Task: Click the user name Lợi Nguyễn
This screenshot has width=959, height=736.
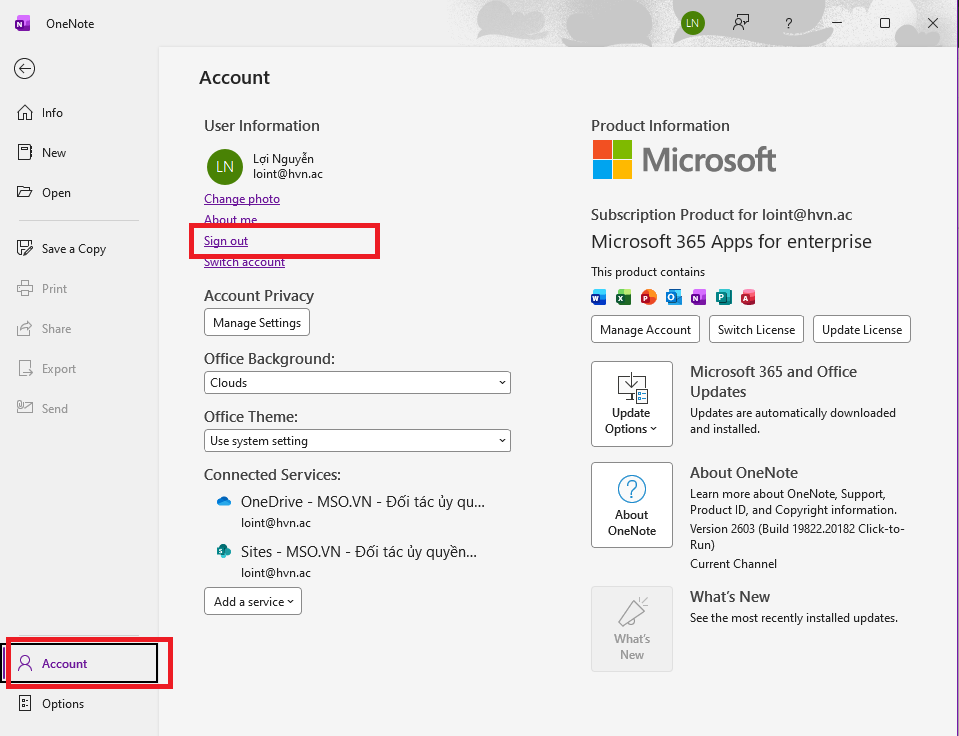Action: [283, 158]
